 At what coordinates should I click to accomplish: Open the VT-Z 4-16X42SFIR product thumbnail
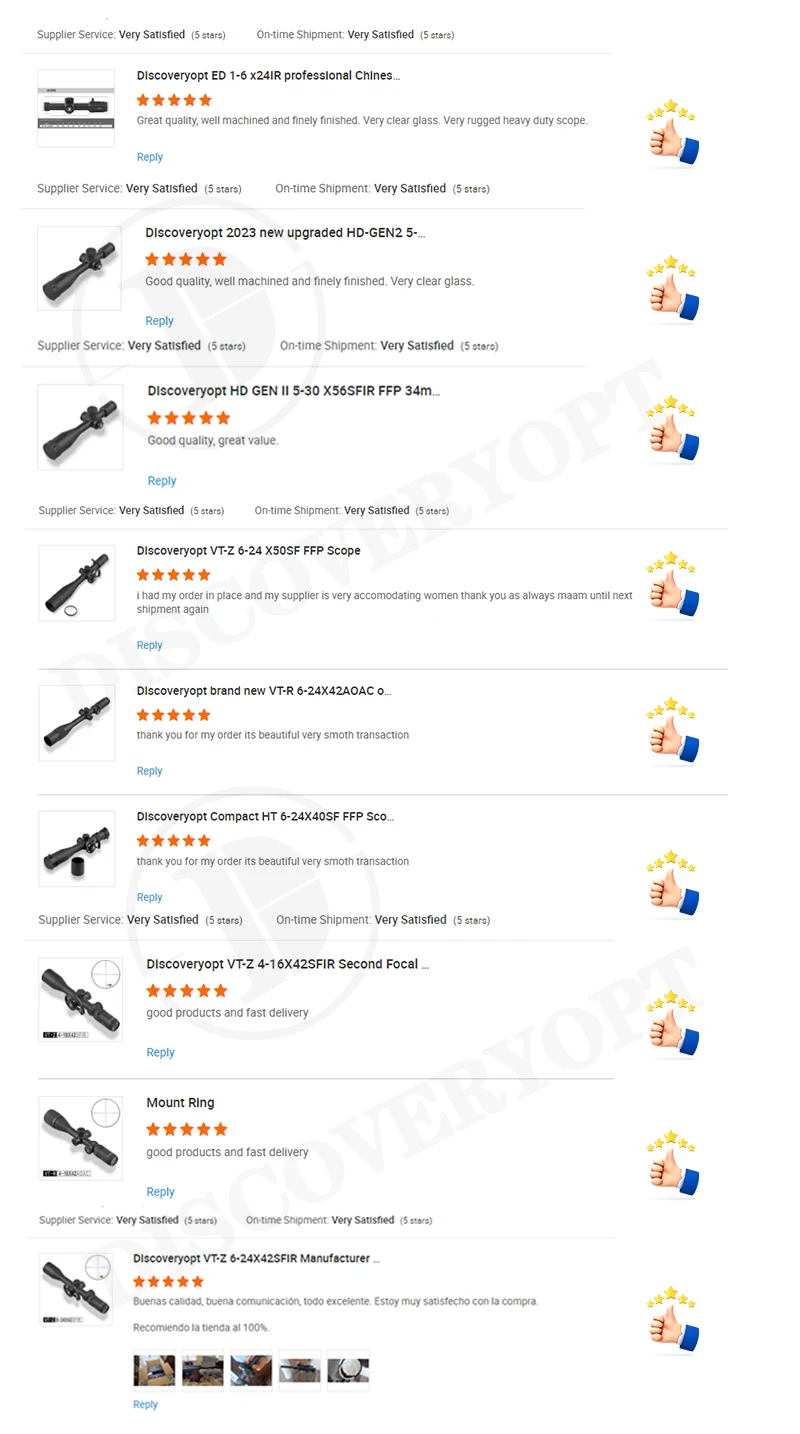80,1000
